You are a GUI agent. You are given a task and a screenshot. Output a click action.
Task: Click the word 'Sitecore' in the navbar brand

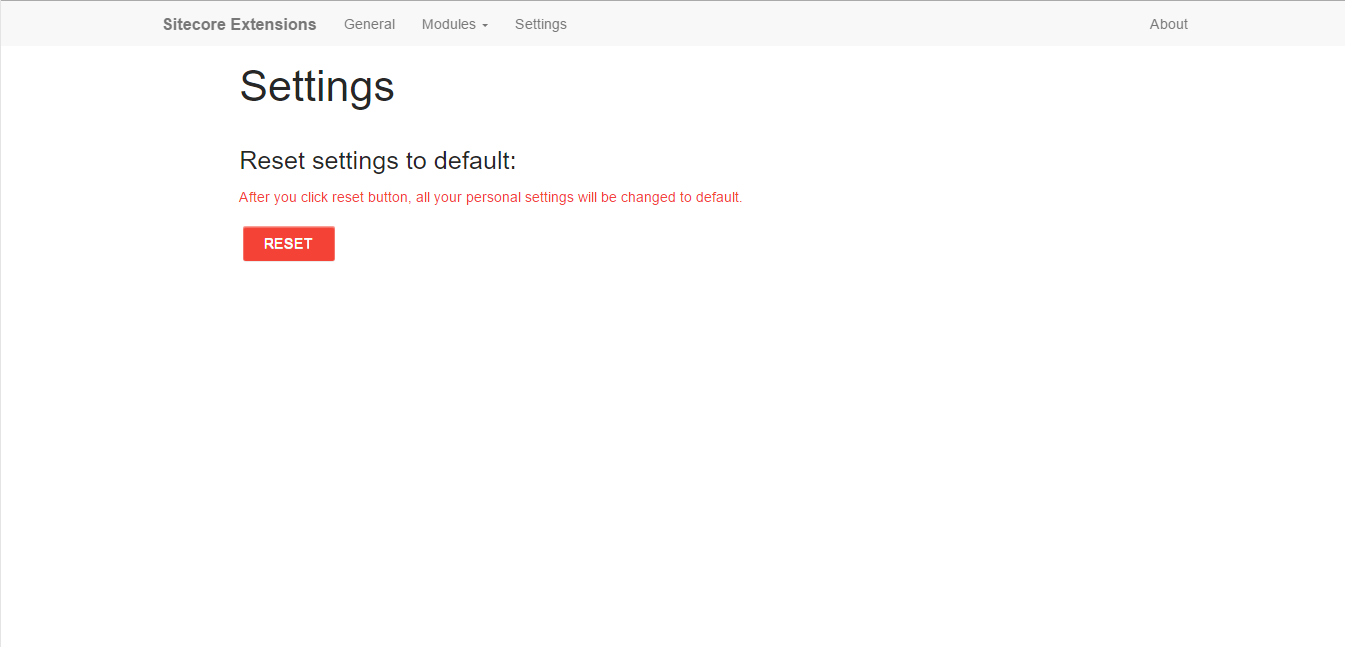[194, 24]
